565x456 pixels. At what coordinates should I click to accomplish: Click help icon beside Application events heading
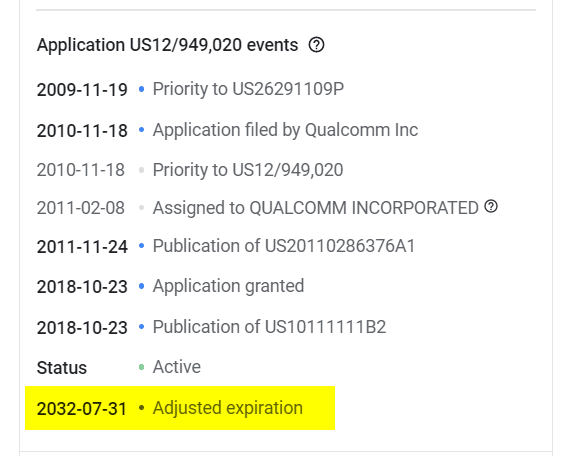tap(316, 45)
